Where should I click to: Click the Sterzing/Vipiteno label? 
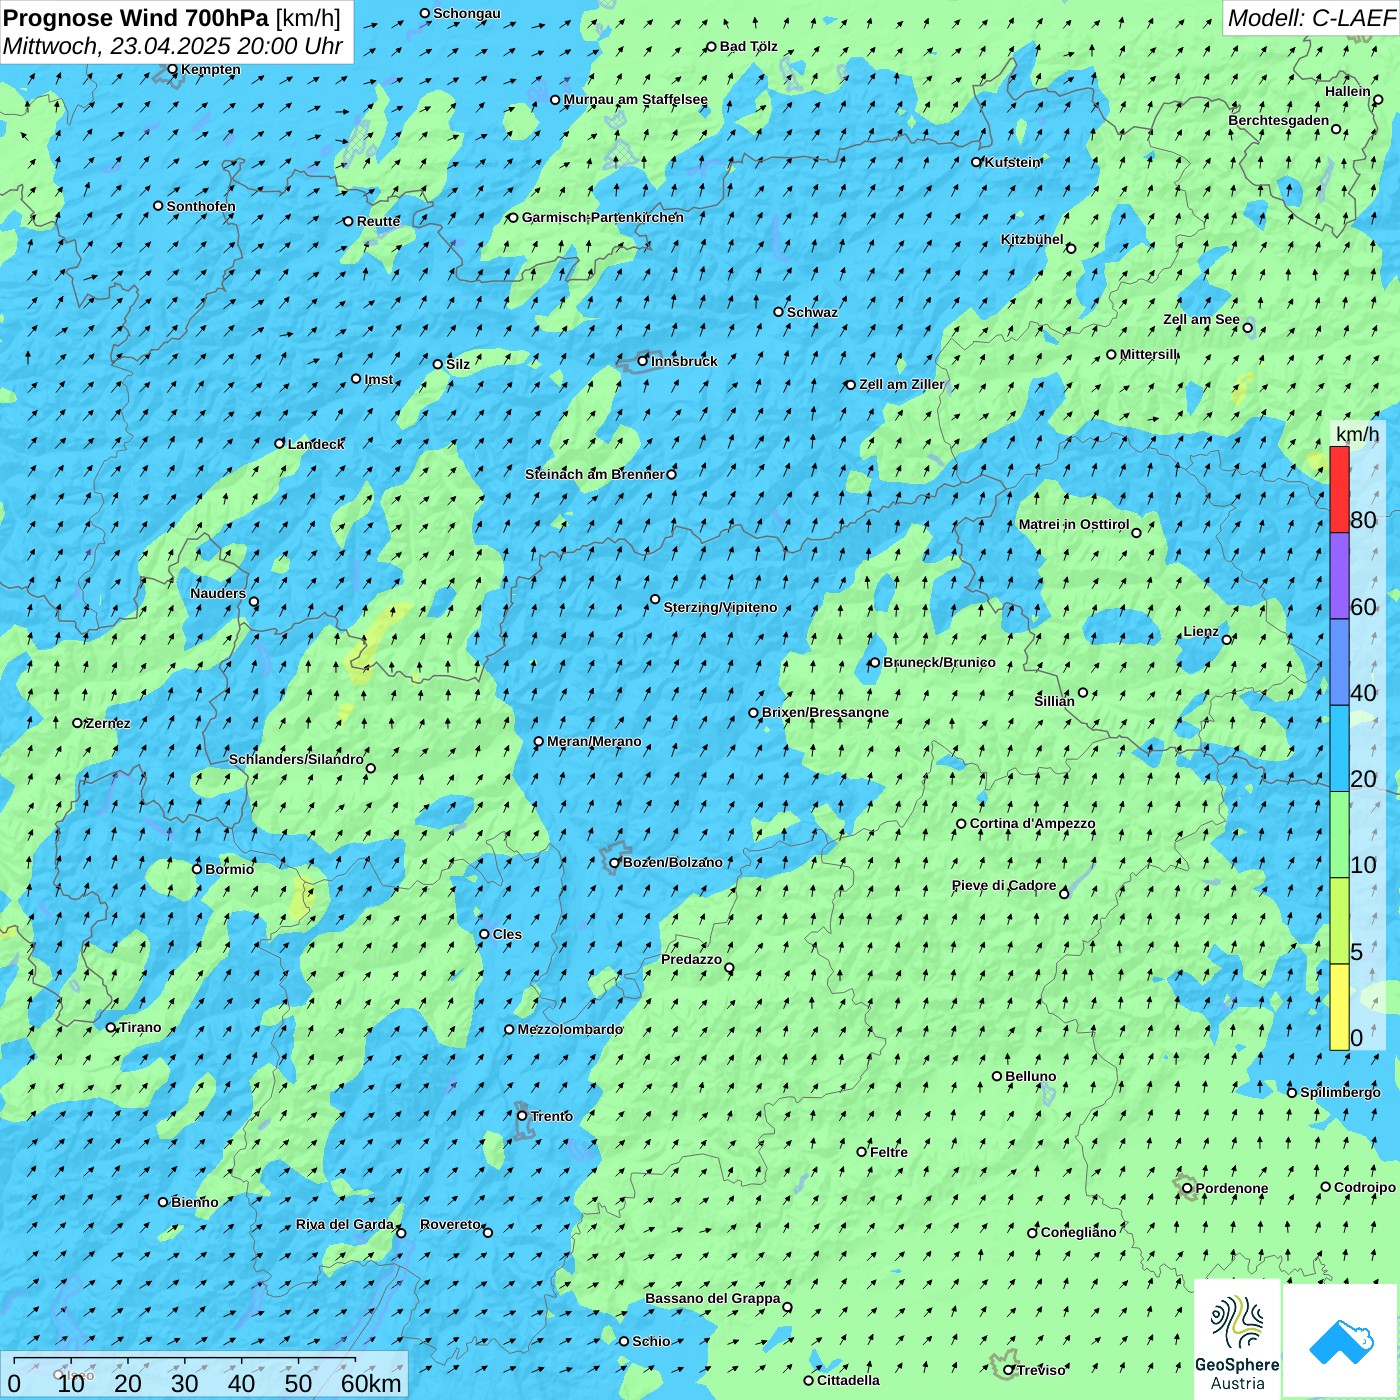pyautogui.click(x=720, y=608)
